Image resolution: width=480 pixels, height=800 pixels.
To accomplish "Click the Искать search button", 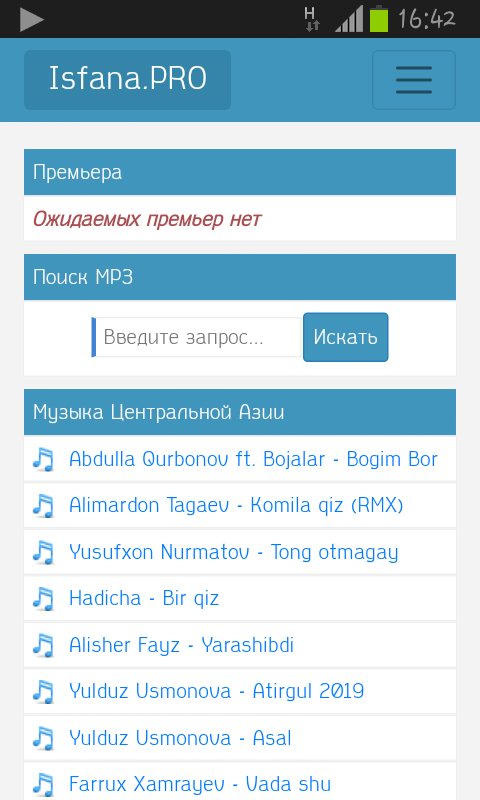I will point(345,337).
